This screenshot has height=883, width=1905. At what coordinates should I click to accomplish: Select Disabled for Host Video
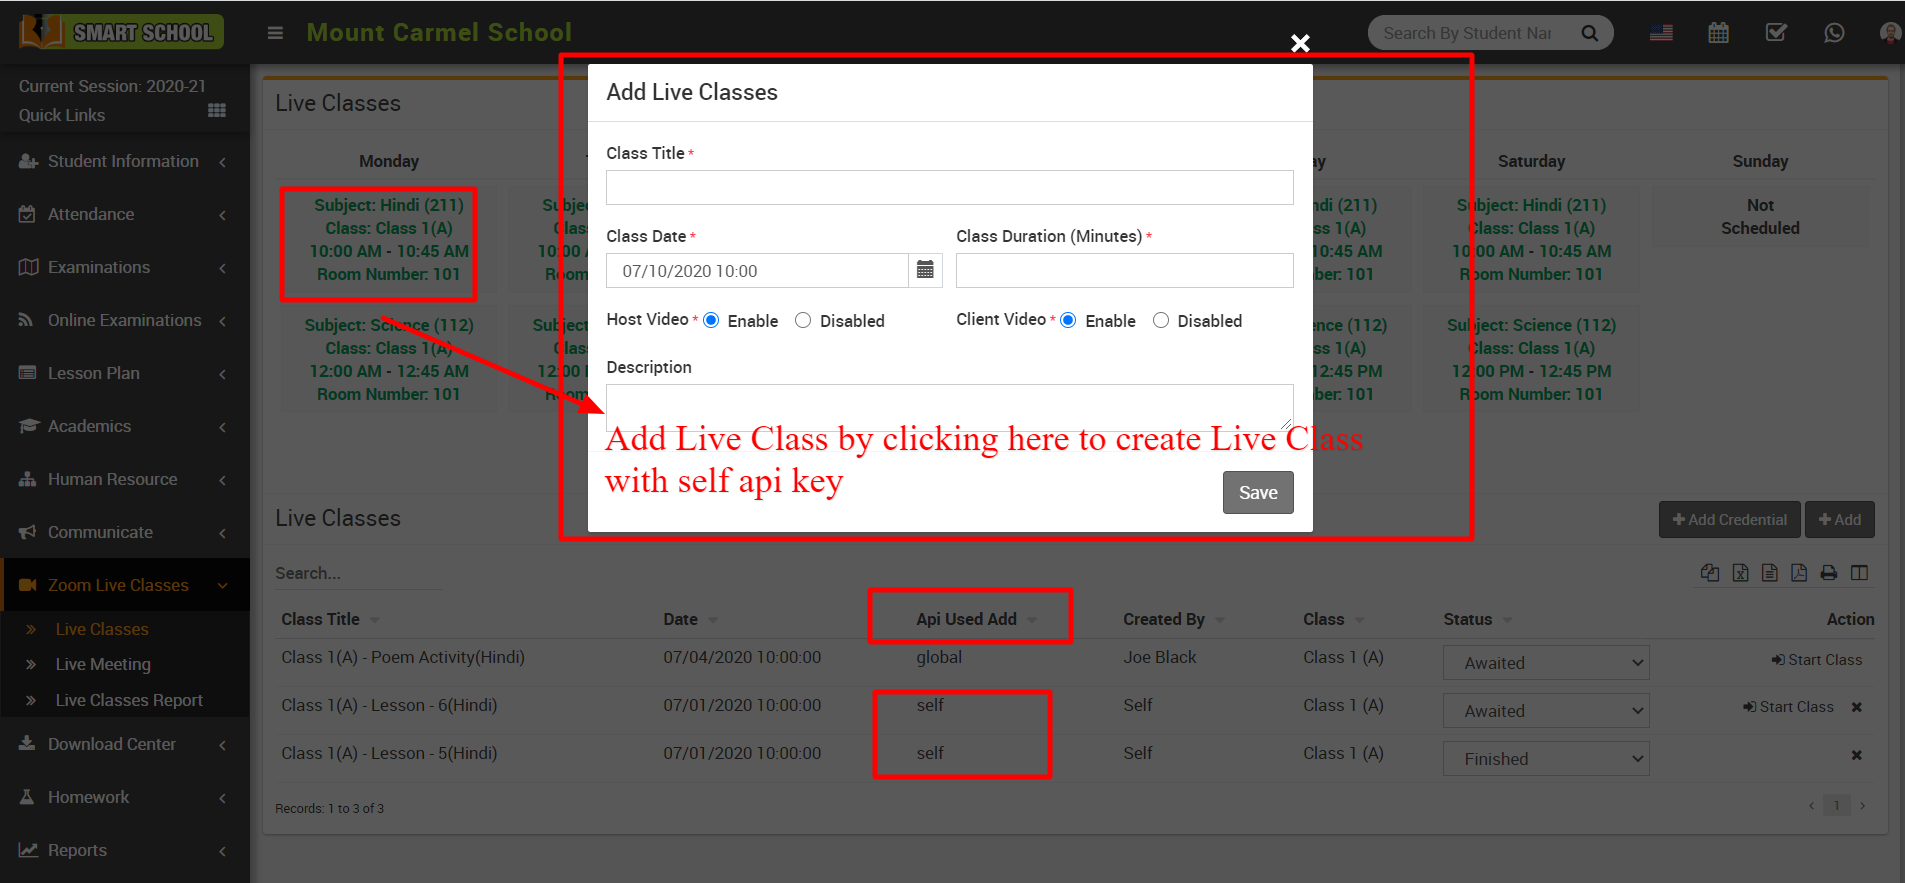[803, 320]
